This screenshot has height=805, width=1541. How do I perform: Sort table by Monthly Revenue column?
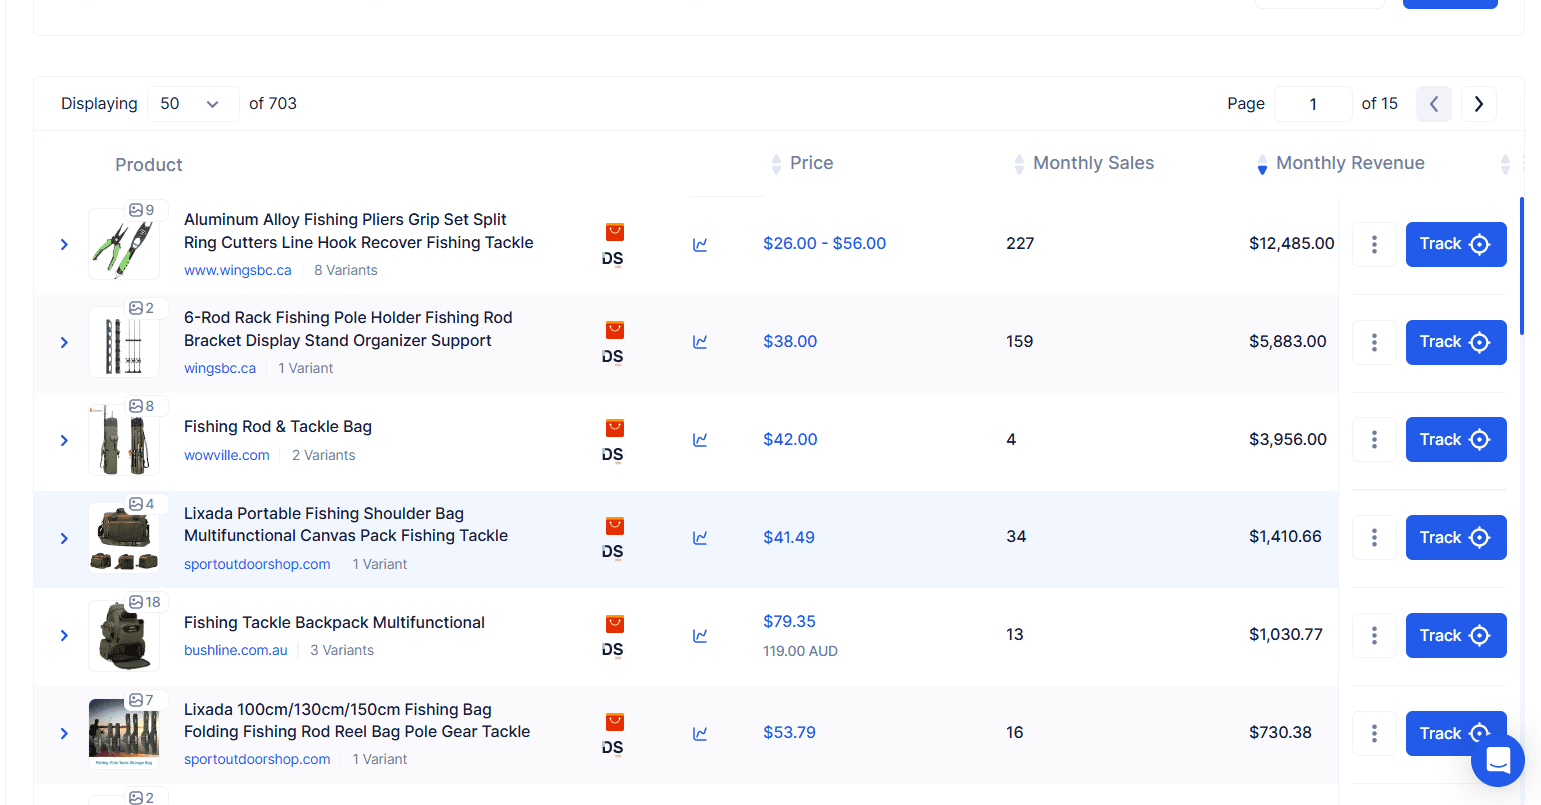(x=1340, y=163)
